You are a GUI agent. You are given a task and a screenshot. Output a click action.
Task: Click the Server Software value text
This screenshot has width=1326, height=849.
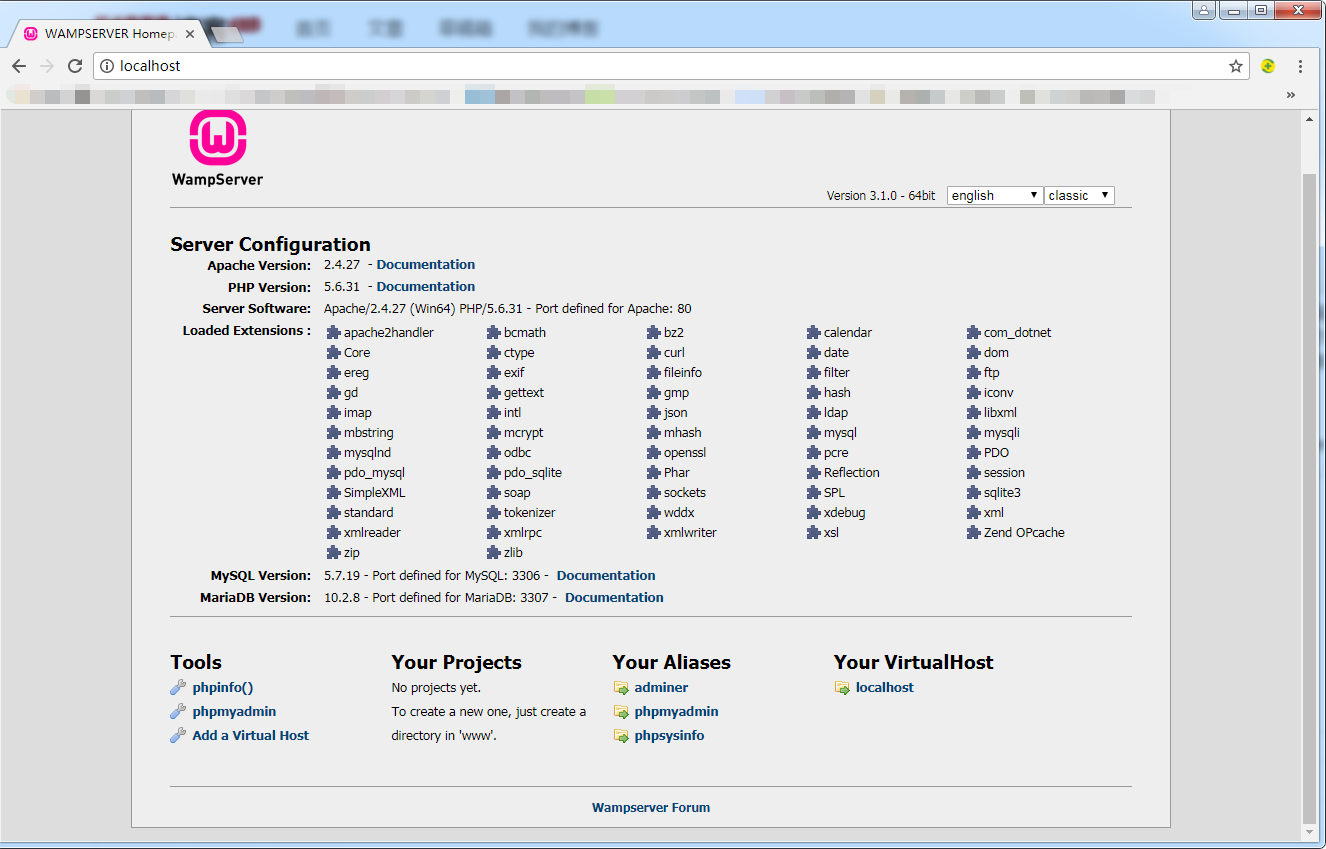pyautogui.click(x=508, y=308)
